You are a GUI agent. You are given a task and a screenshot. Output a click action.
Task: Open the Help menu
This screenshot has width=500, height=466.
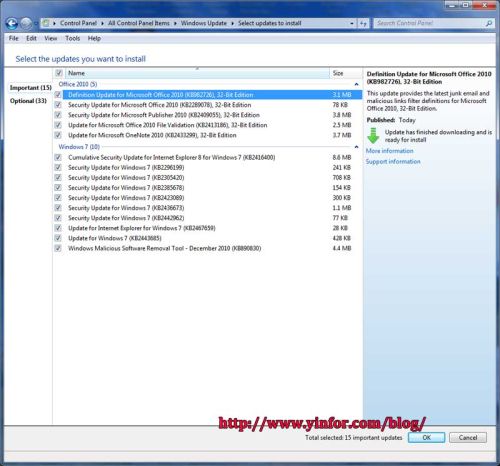[x=94, y=38]
